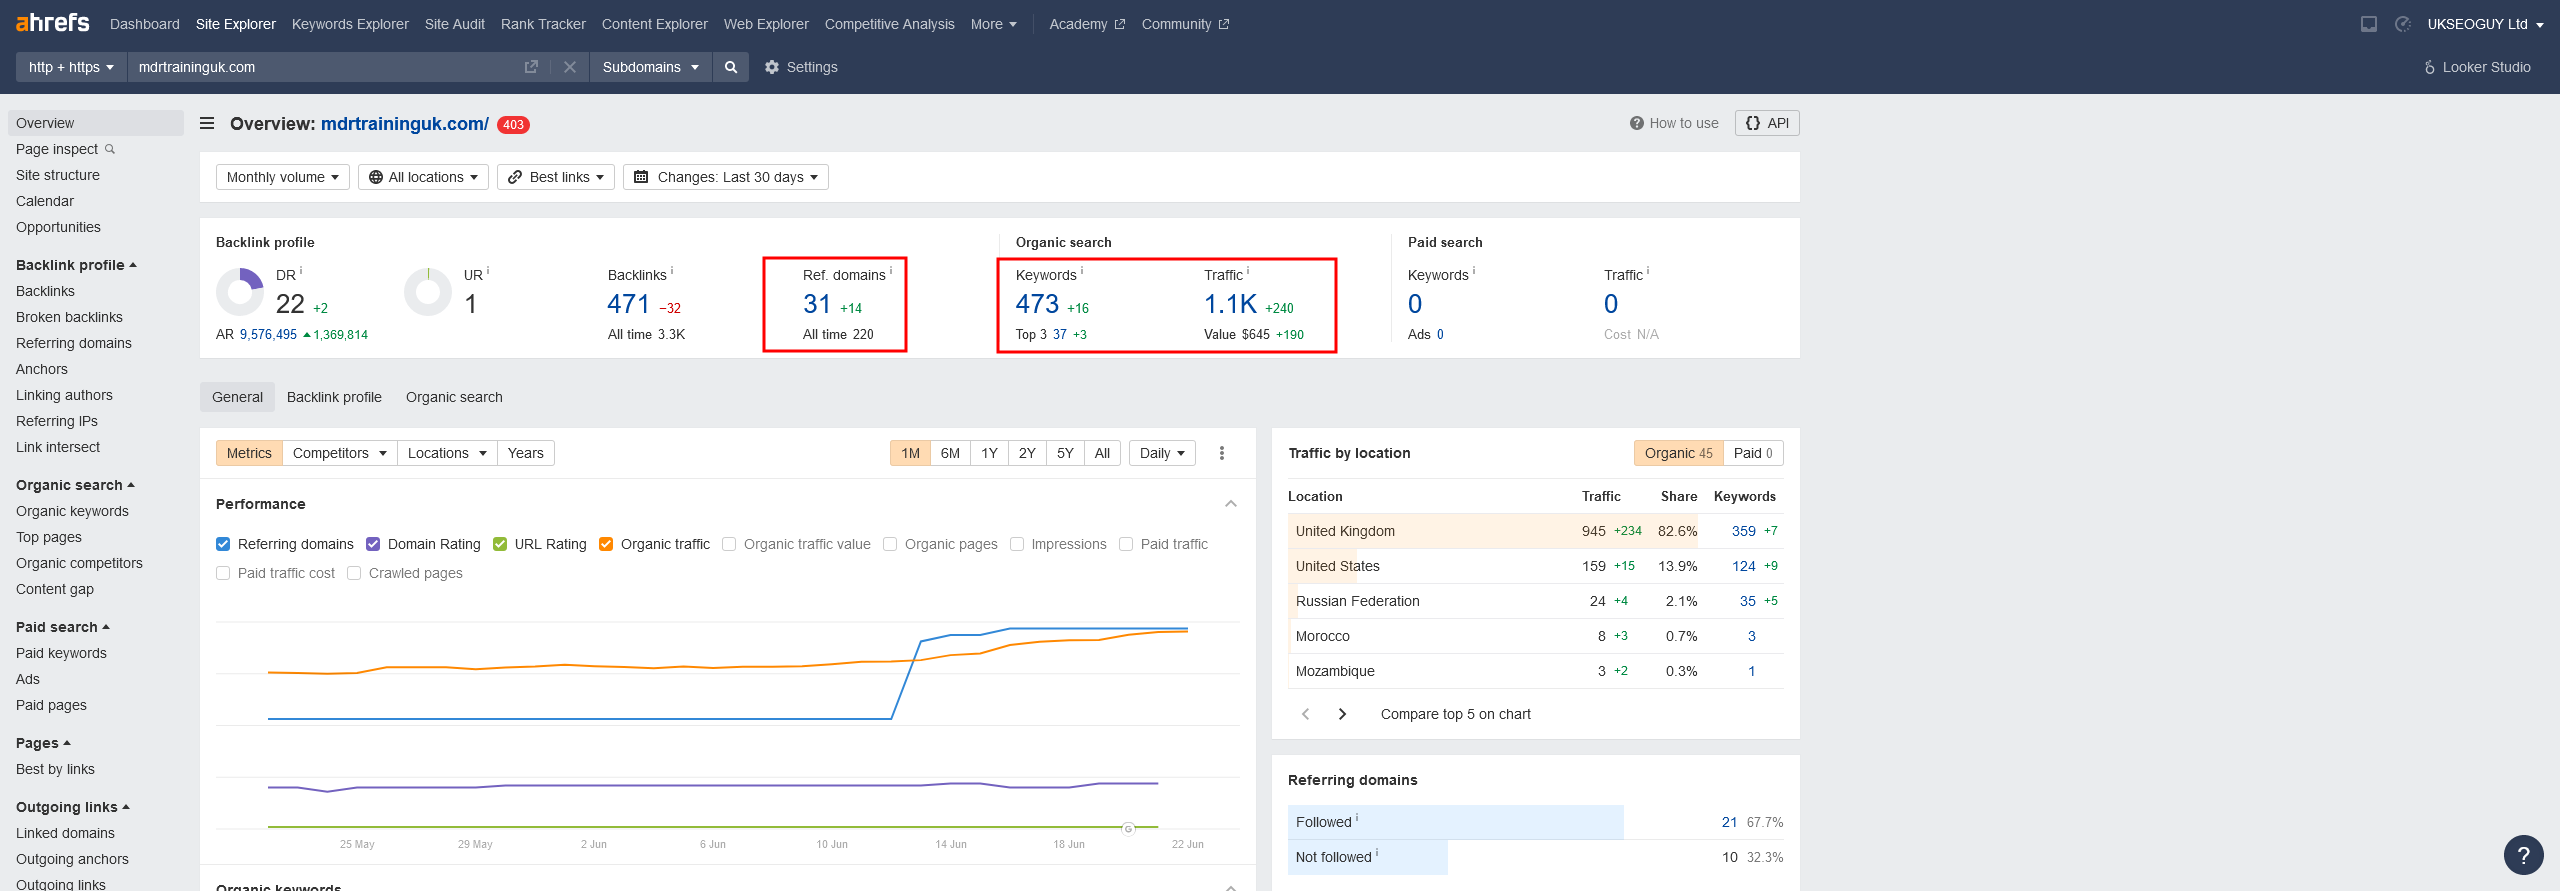Open the Subdomains mode dropdown
2560x891 pixels.
coord(650,67)
